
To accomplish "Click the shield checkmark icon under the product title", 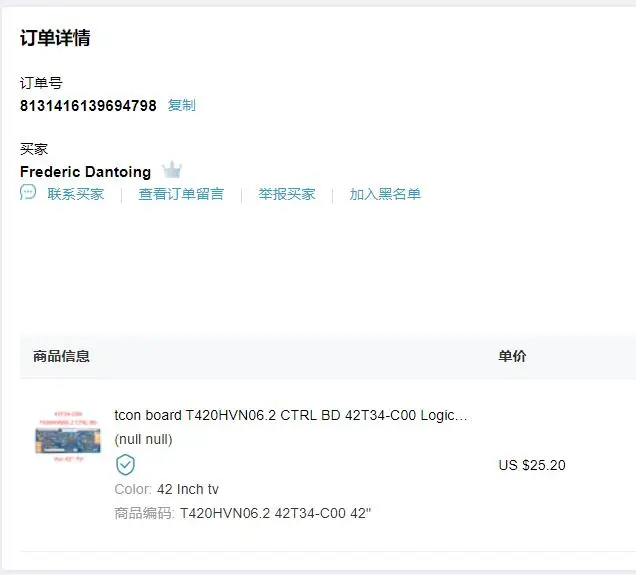I will [125, 465].
